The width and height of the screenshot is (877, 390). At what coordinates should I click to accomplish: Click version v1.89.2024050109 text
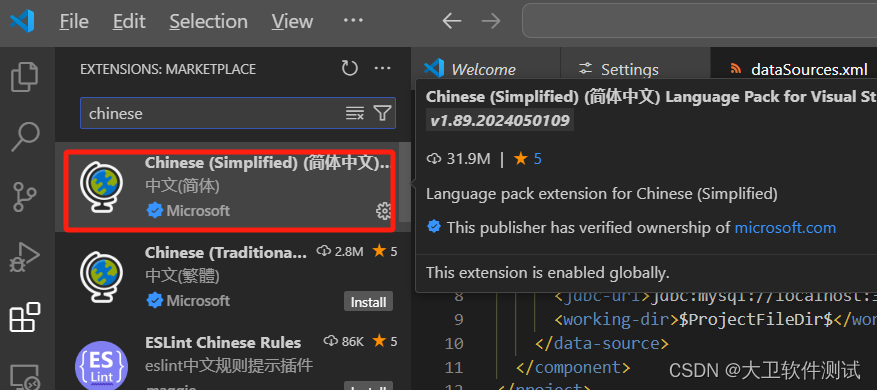(x=500, y=120)
